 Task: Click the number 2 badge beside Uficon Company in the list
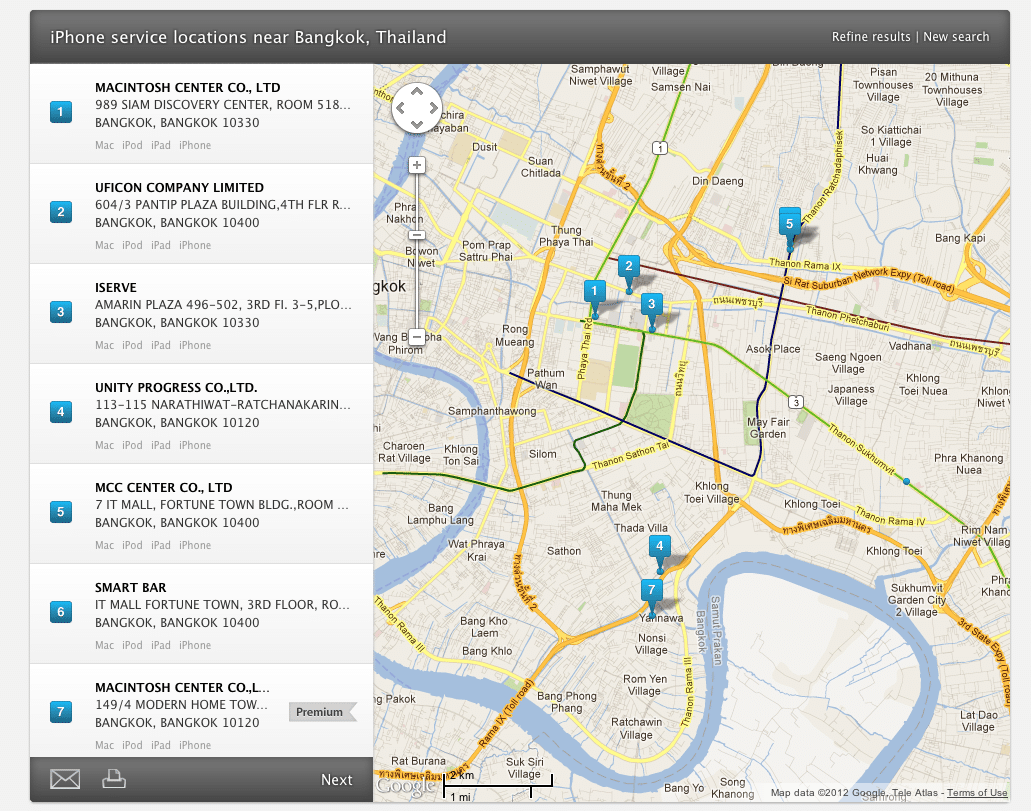pyautogui.click(x=60, y=212)
